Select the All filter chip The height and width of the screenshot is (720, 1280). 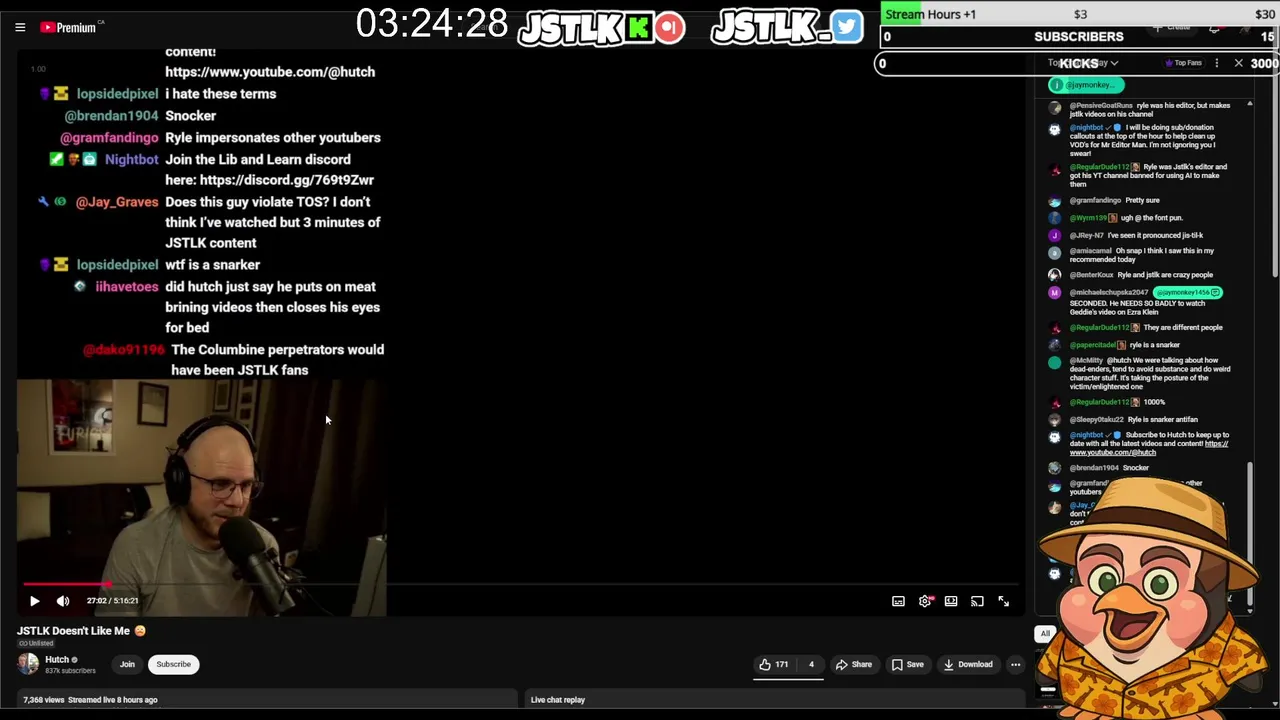1045,633
